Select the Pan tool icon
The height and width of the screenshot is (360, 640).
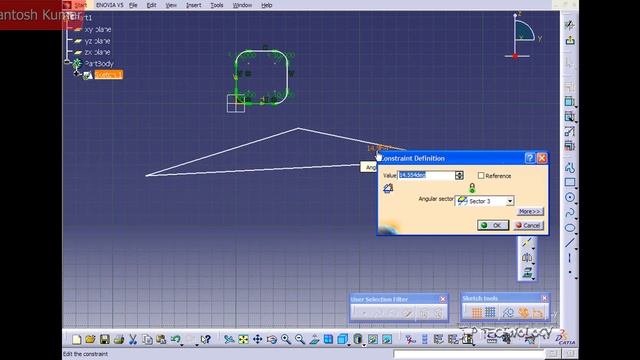click(258, 340)
